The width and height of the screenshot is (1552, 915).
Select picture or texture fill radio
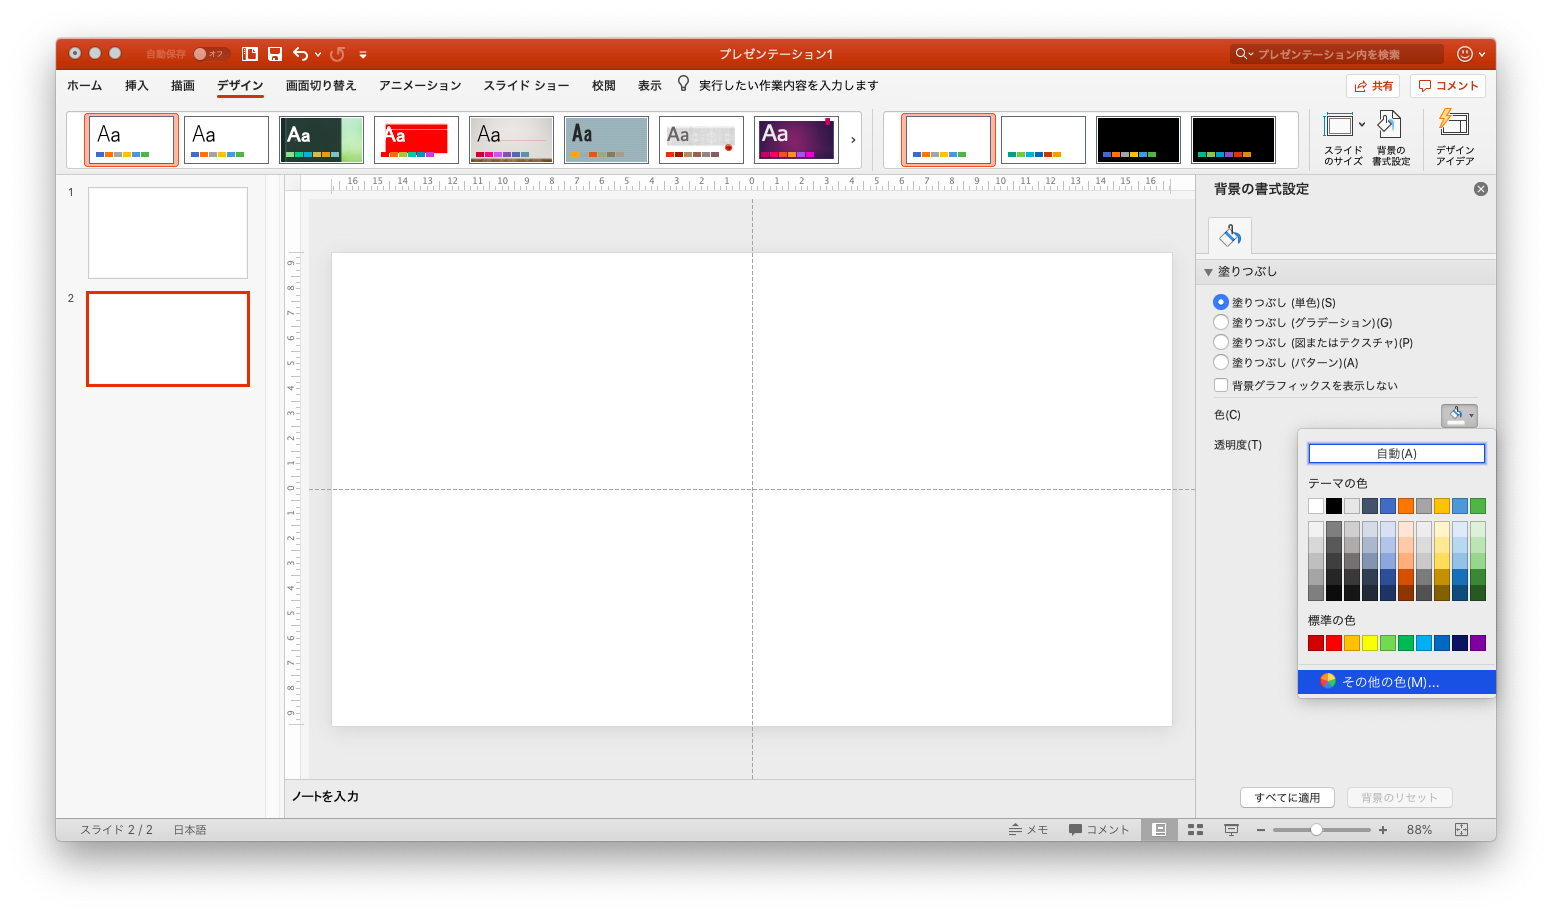pyautogui.click(x=1220, y=342)
